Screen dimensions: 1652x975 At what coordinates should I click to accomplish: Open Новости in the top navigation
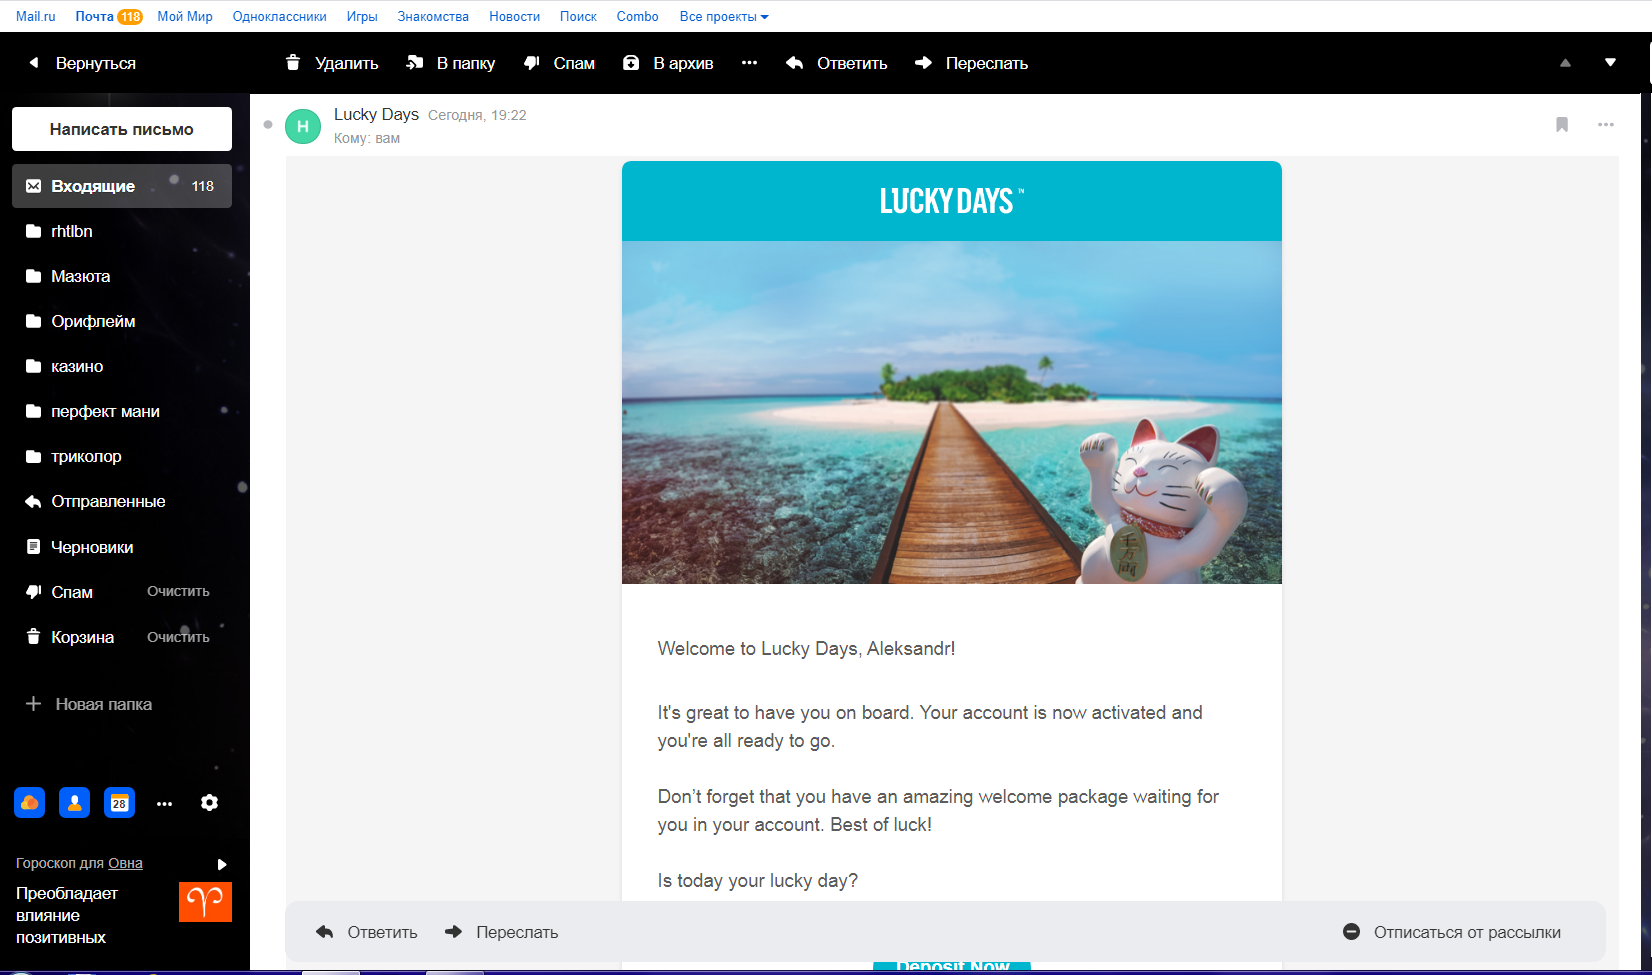[x=515, y=16]
